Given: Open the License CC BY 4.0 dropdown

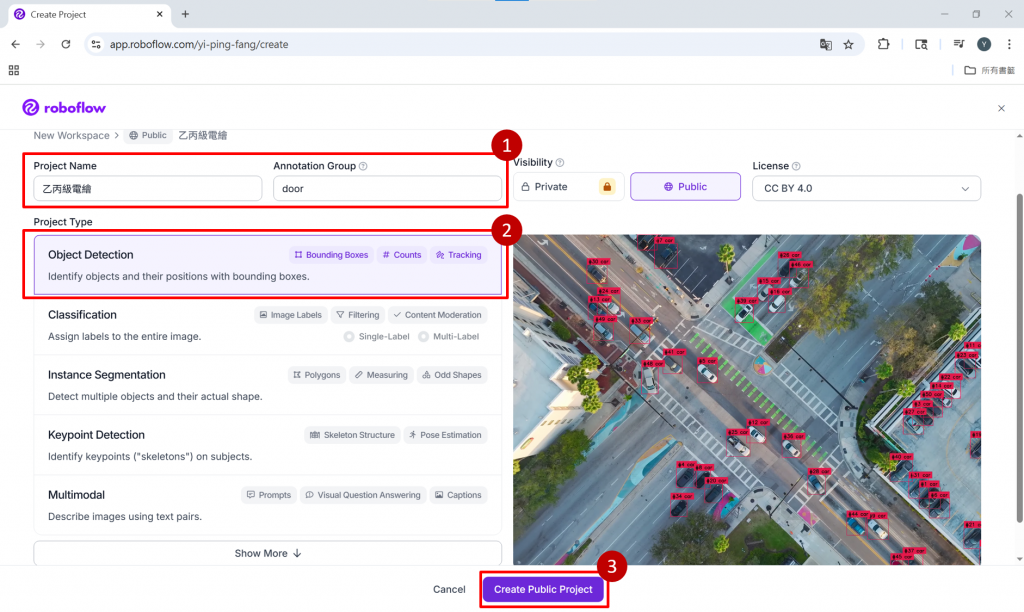Looking at the screenshot, I should pos(866,188).
